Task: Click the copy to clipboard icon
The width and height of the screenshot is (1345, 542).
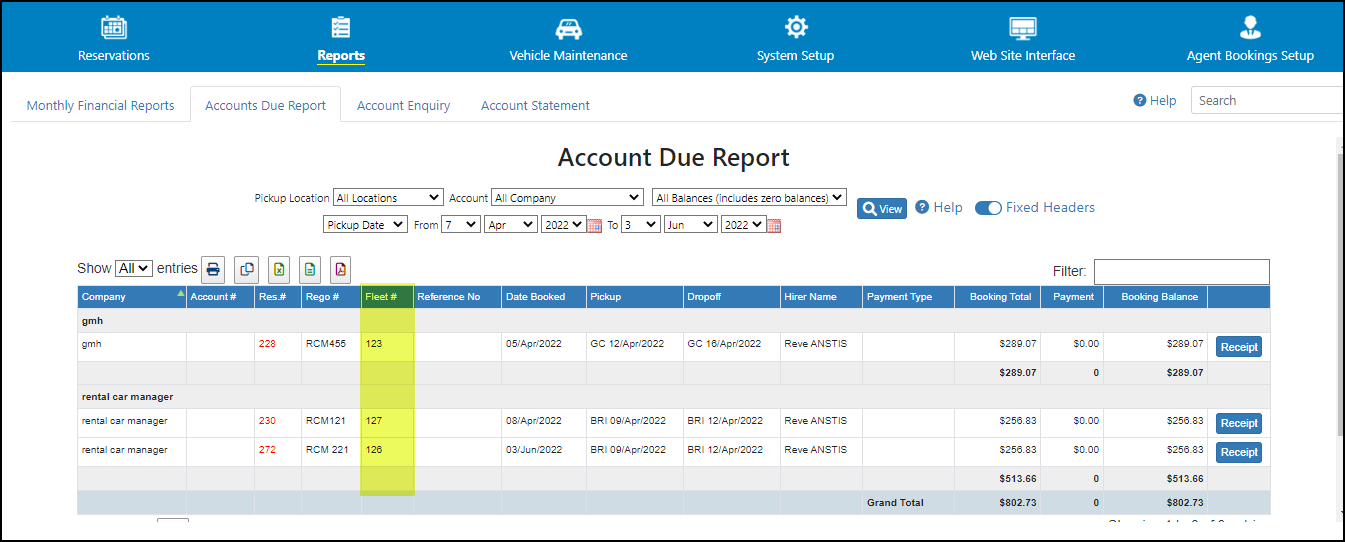Action: [x=246, y=269]
